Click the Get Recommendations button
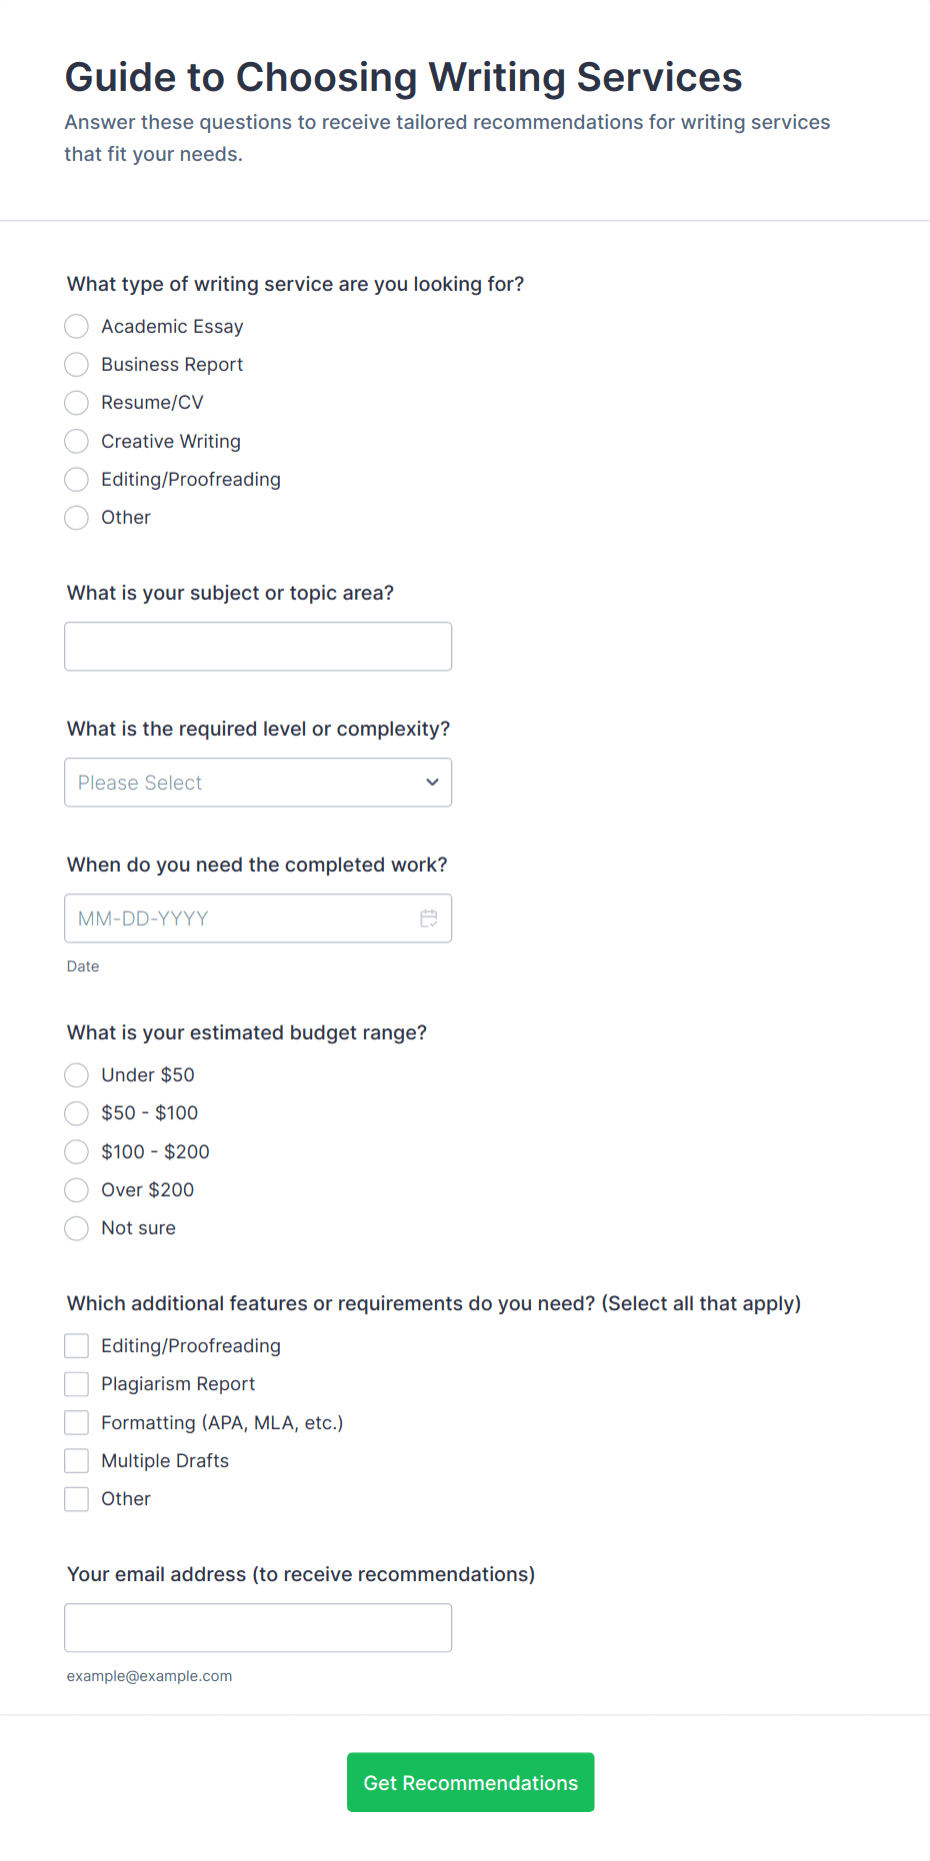Screen dimensions: 930x1861 click(x=470, y=1781)
